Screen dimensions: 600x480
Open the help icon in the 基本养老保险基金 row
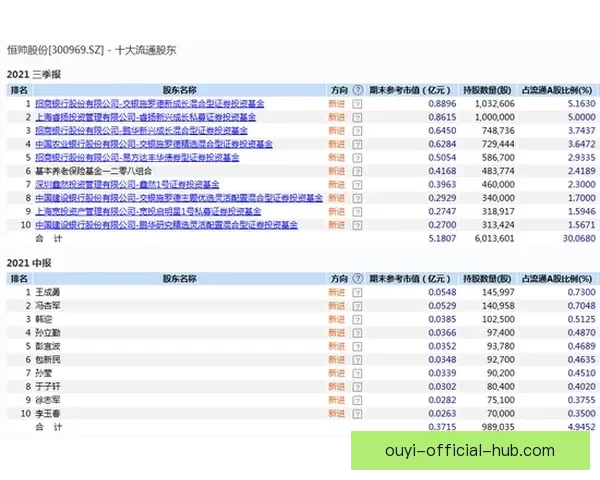pyautogui.click(x=357, y=171)
